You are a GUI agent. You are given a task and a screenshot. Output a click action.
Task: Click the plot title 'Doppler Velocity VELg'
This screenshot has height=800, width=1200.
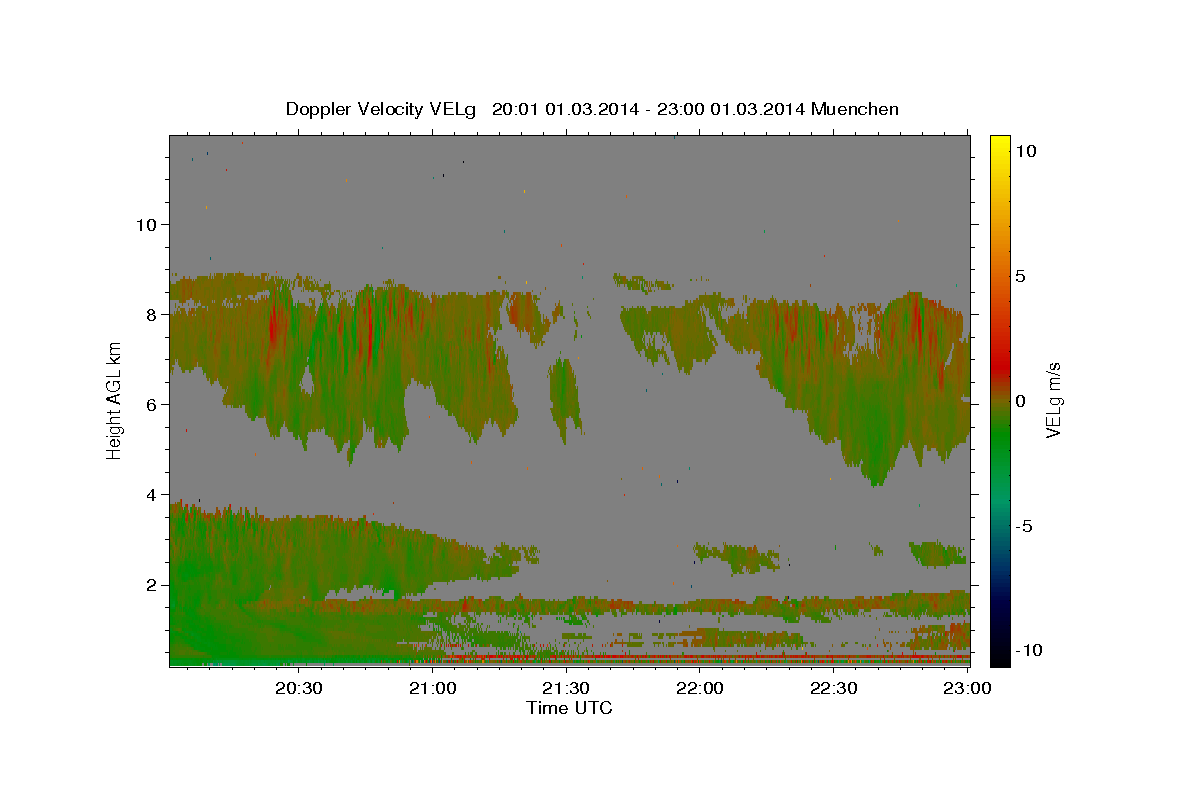point(381,109)
